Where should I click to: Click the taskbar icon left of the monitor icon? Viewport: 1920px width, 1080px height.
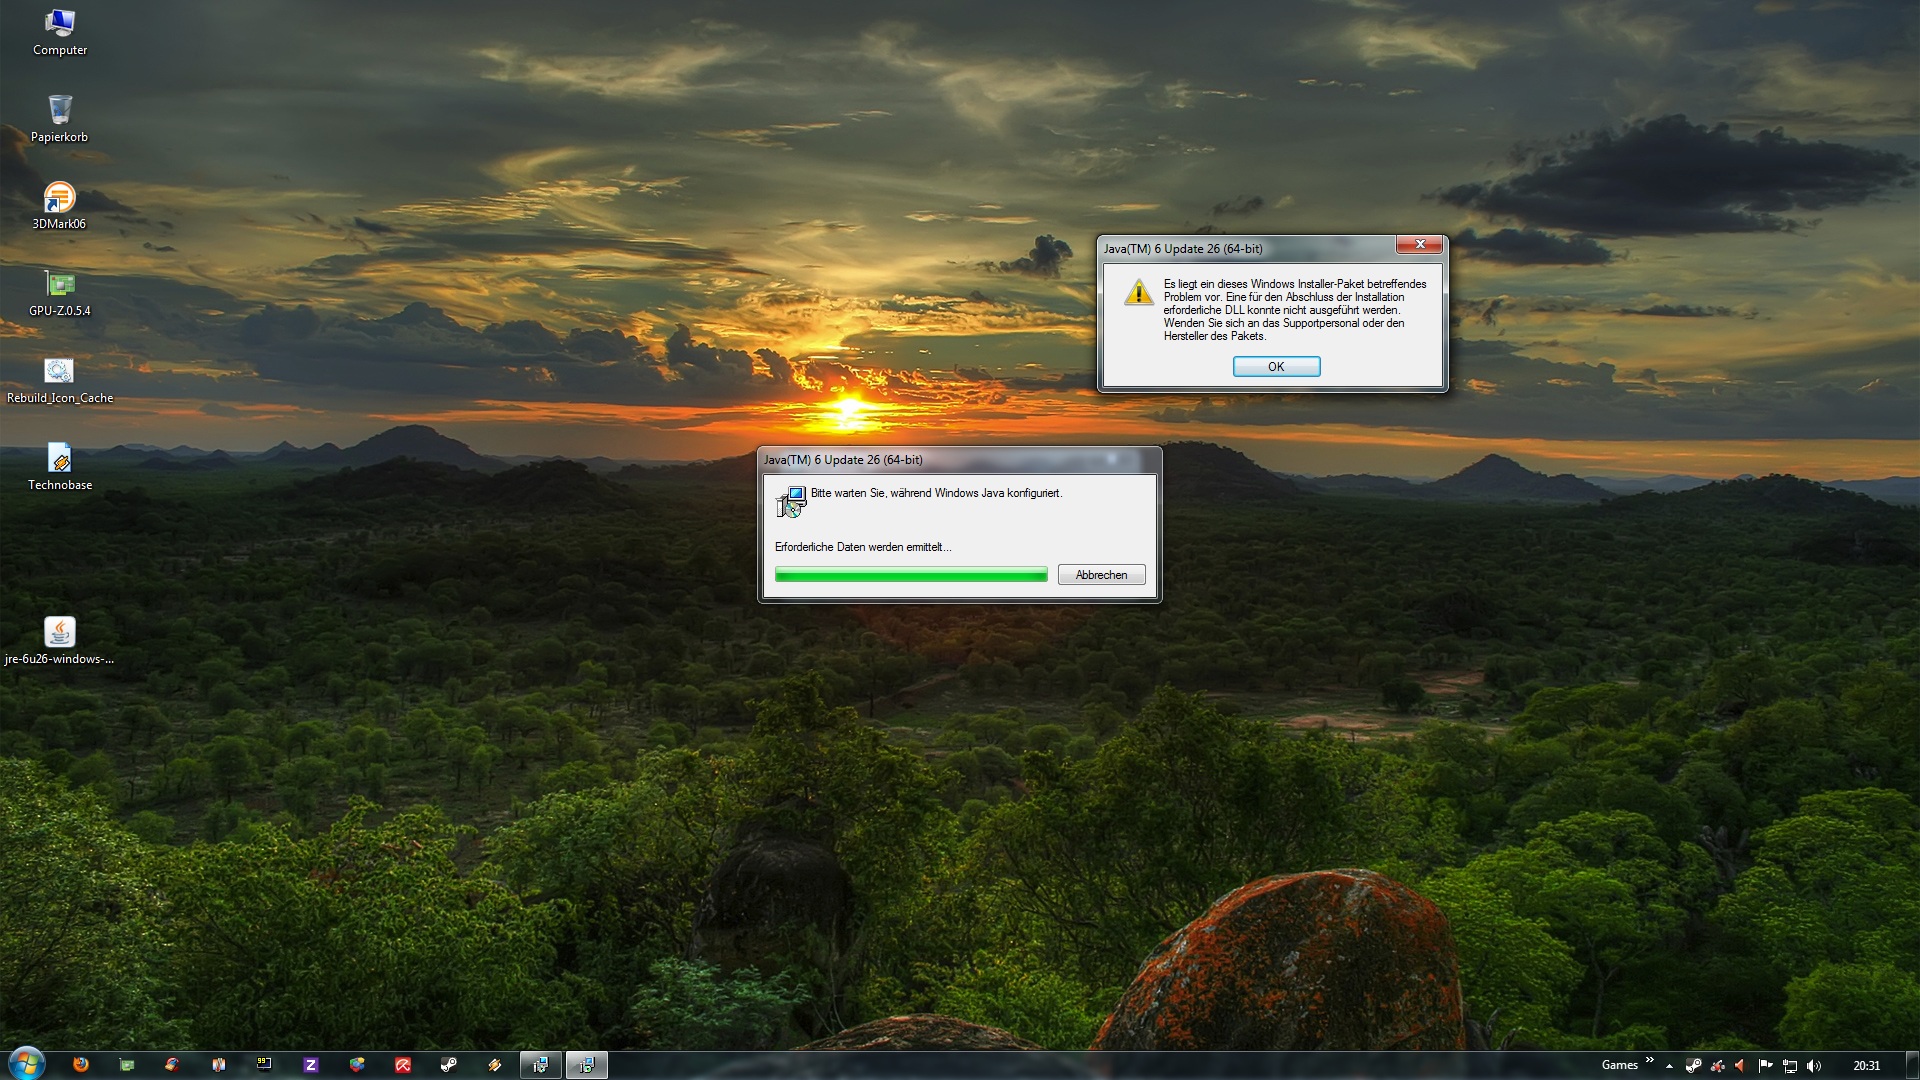219,1065
